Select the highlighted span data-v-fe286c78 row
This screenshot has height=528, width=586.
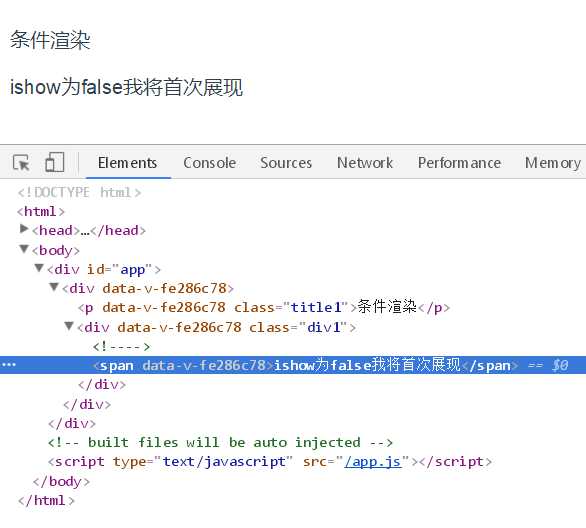293,365
